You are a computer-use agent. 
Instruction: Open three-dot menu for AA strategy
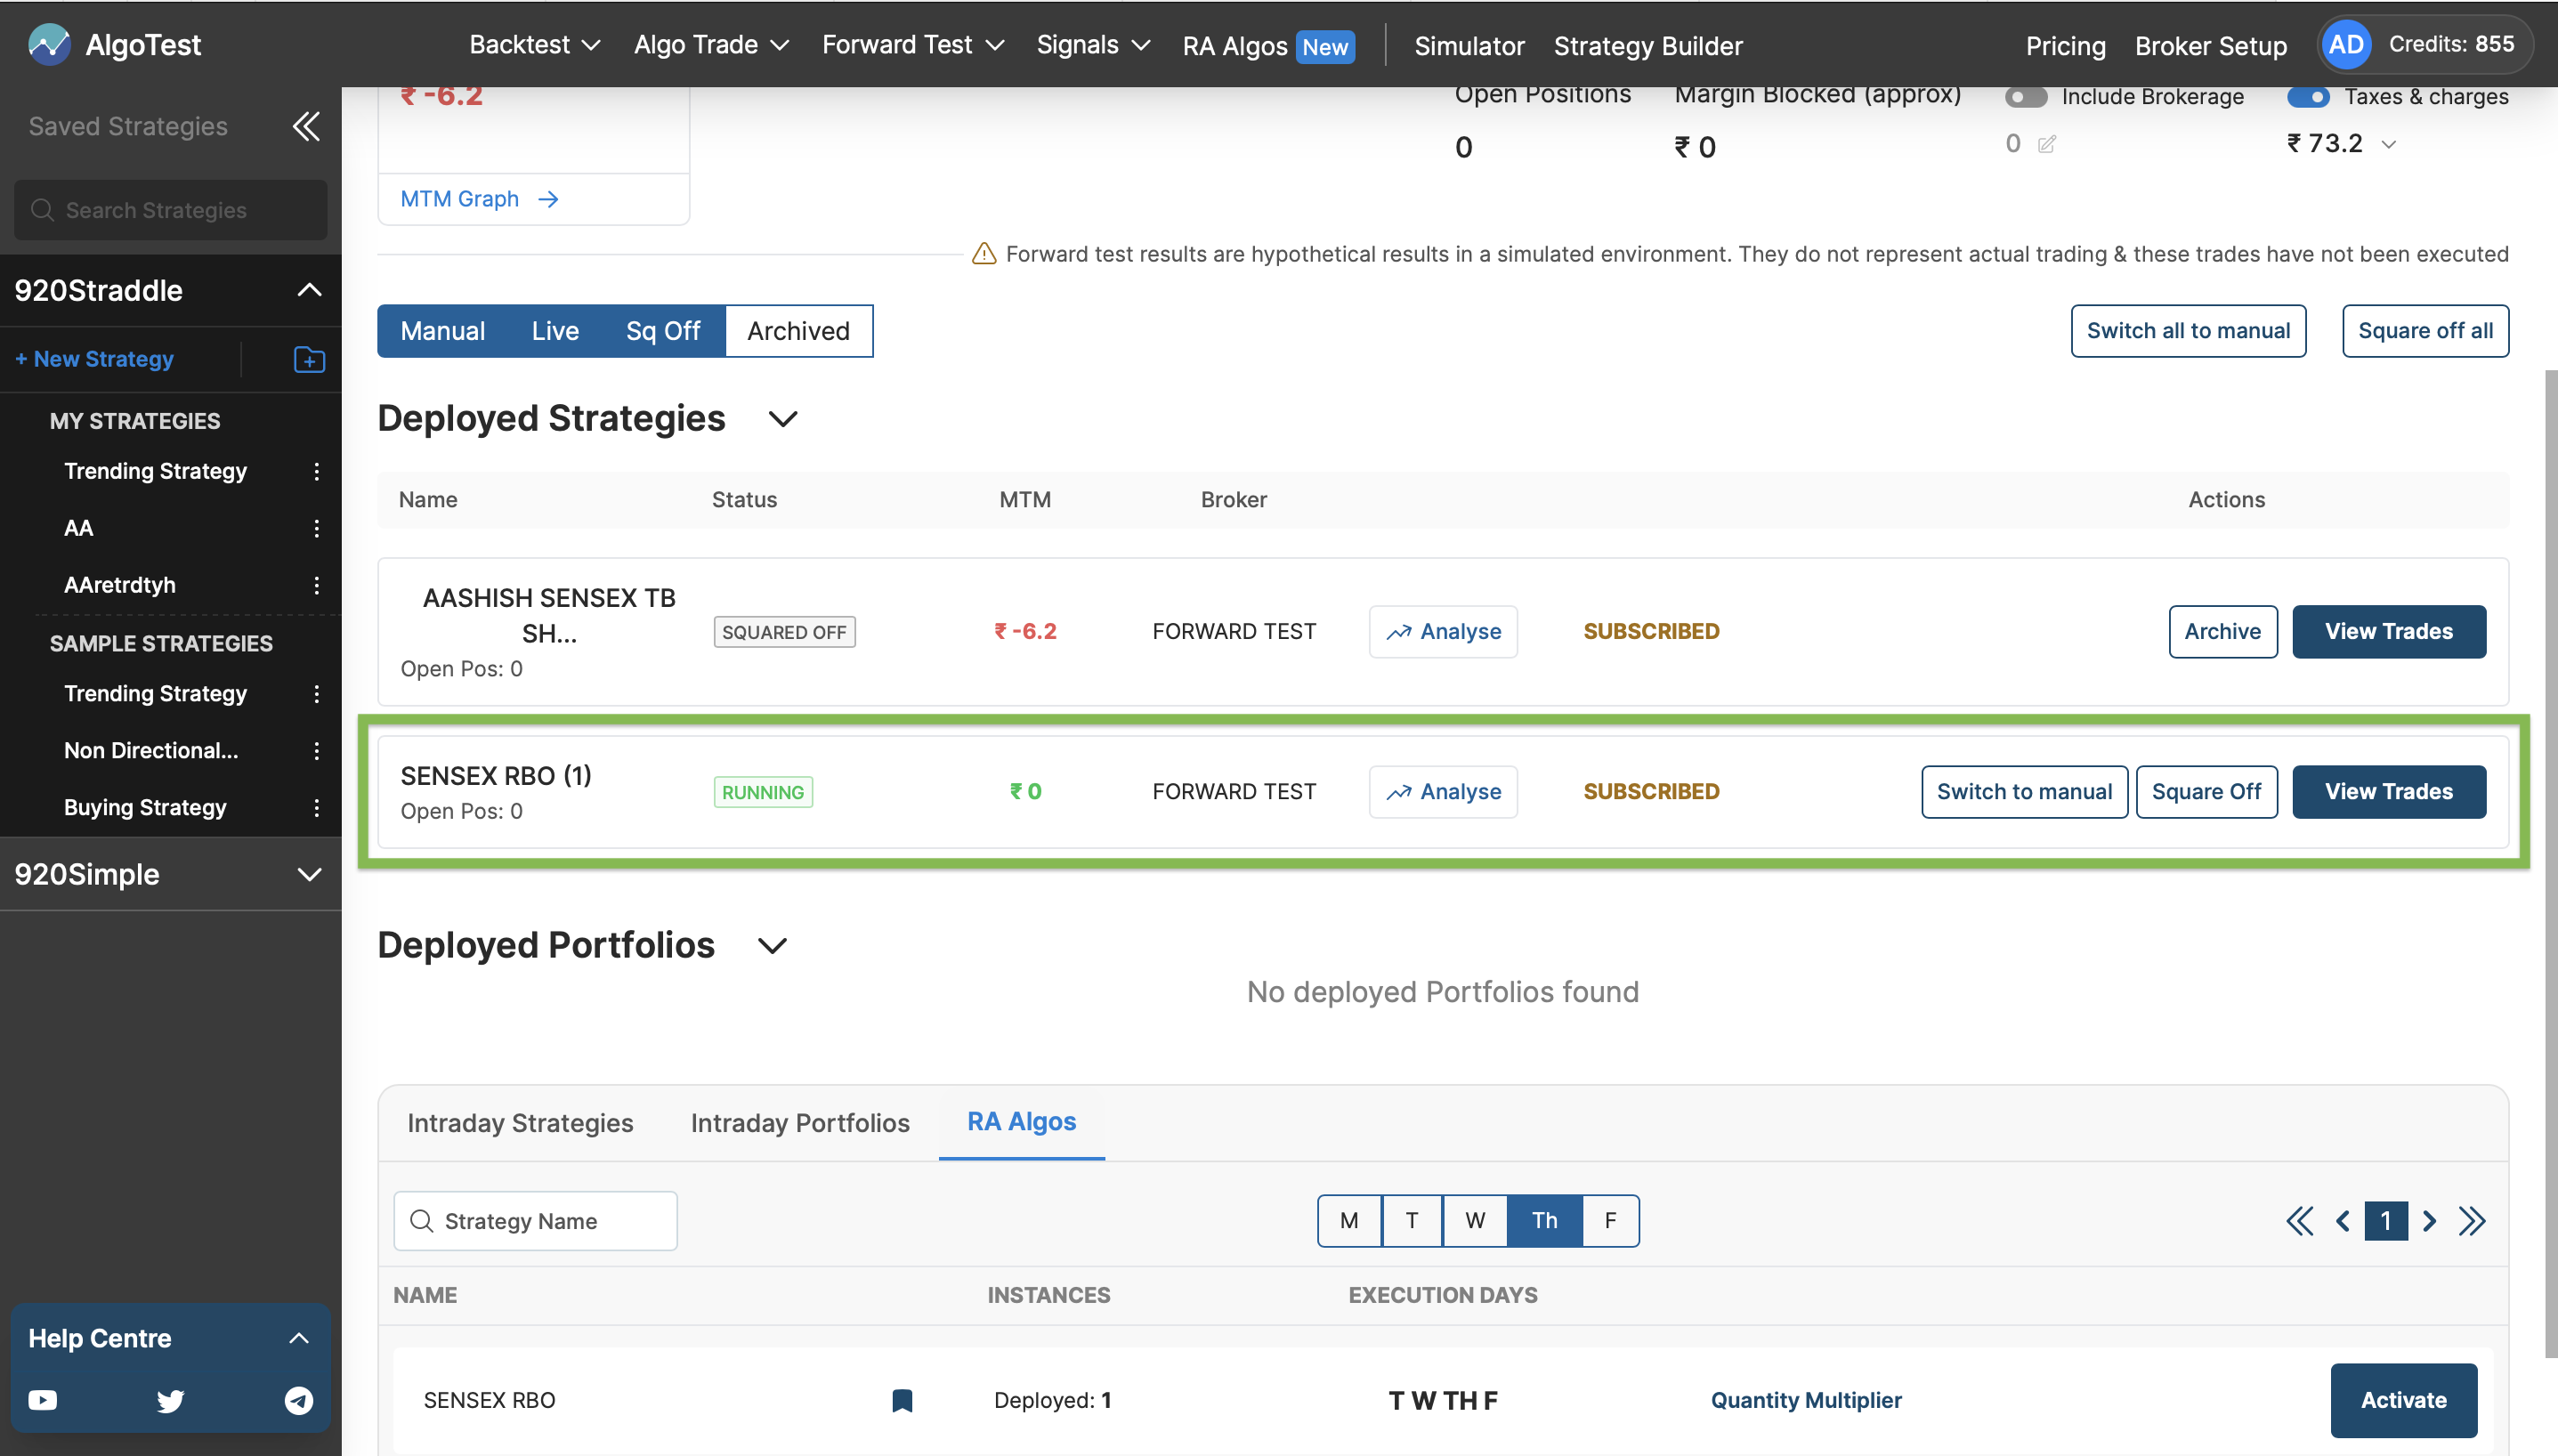pyautogui.click(x=317, y=528)
